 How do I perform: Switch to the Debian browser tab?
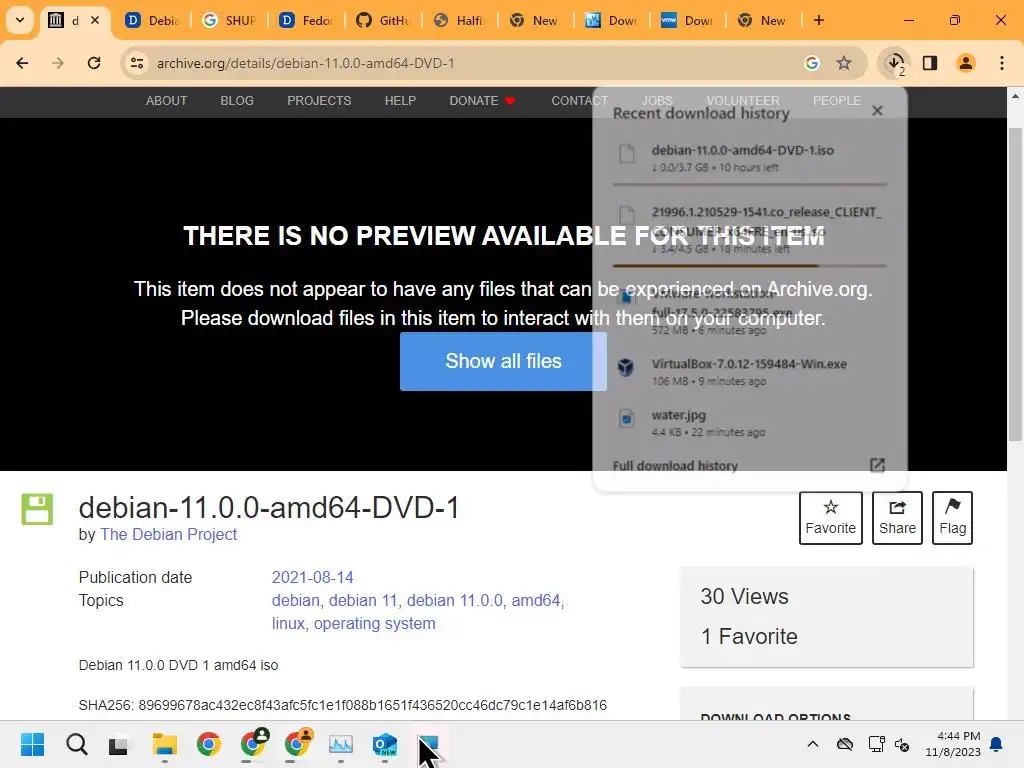coord(154,20)
